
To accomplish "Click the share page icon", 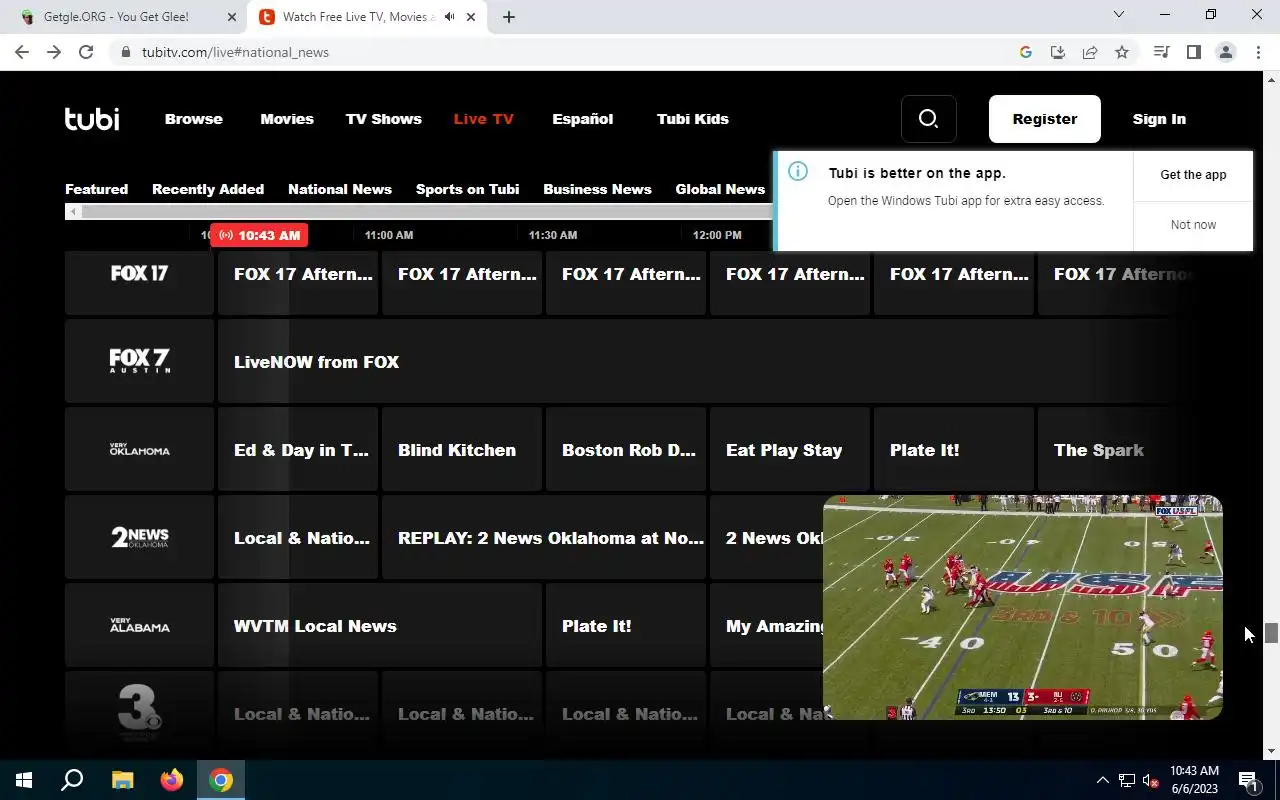I will coord(1090,52).
